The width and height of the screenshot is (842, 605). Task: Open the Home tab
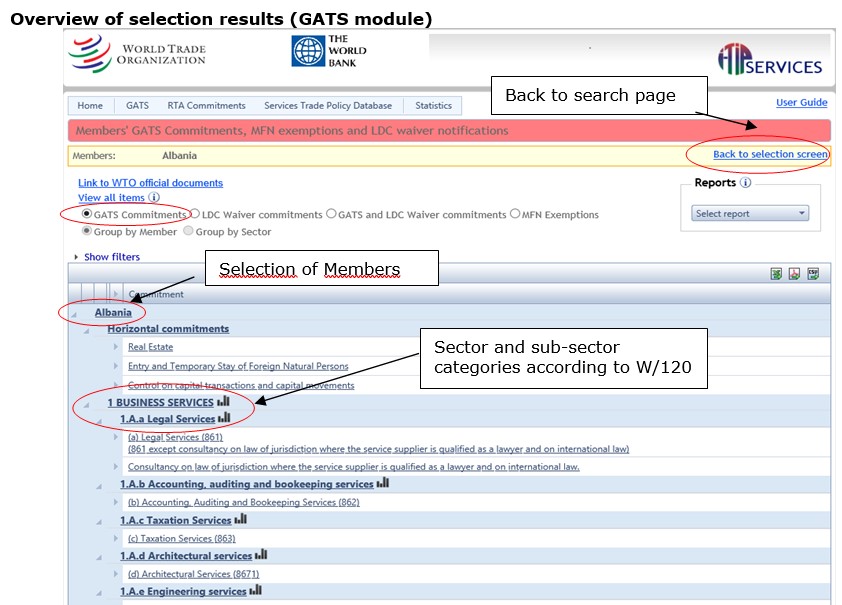click(x=90, y=106)
